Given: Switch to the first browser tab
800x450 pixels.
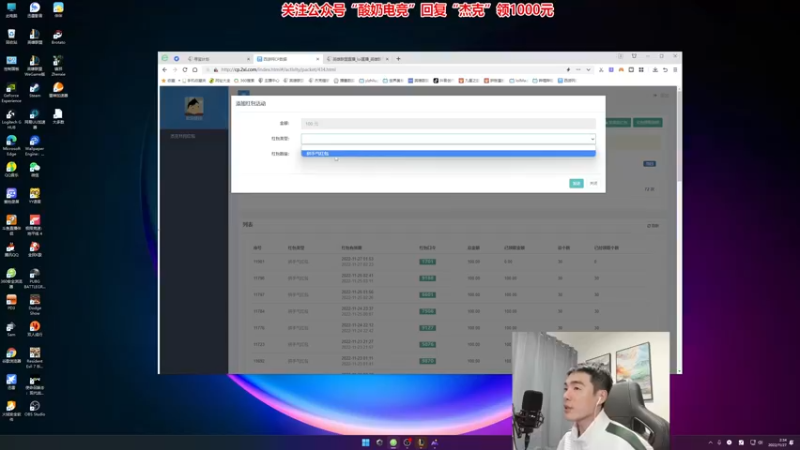Looking at the screenshot, I should (217, 59).
